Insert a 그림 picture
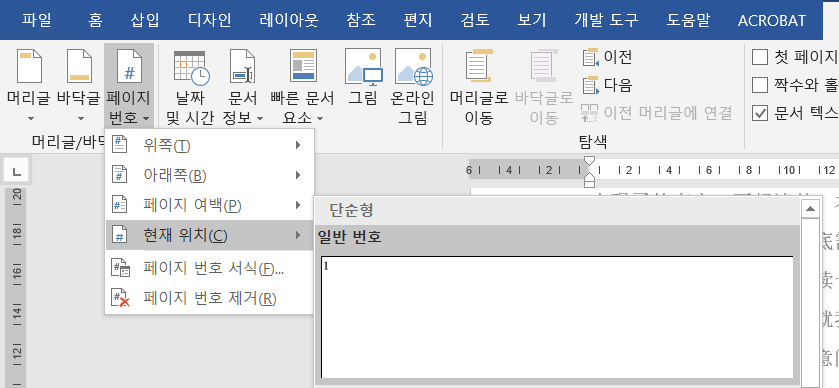This screenshot has height=388, width=839. 363,78
